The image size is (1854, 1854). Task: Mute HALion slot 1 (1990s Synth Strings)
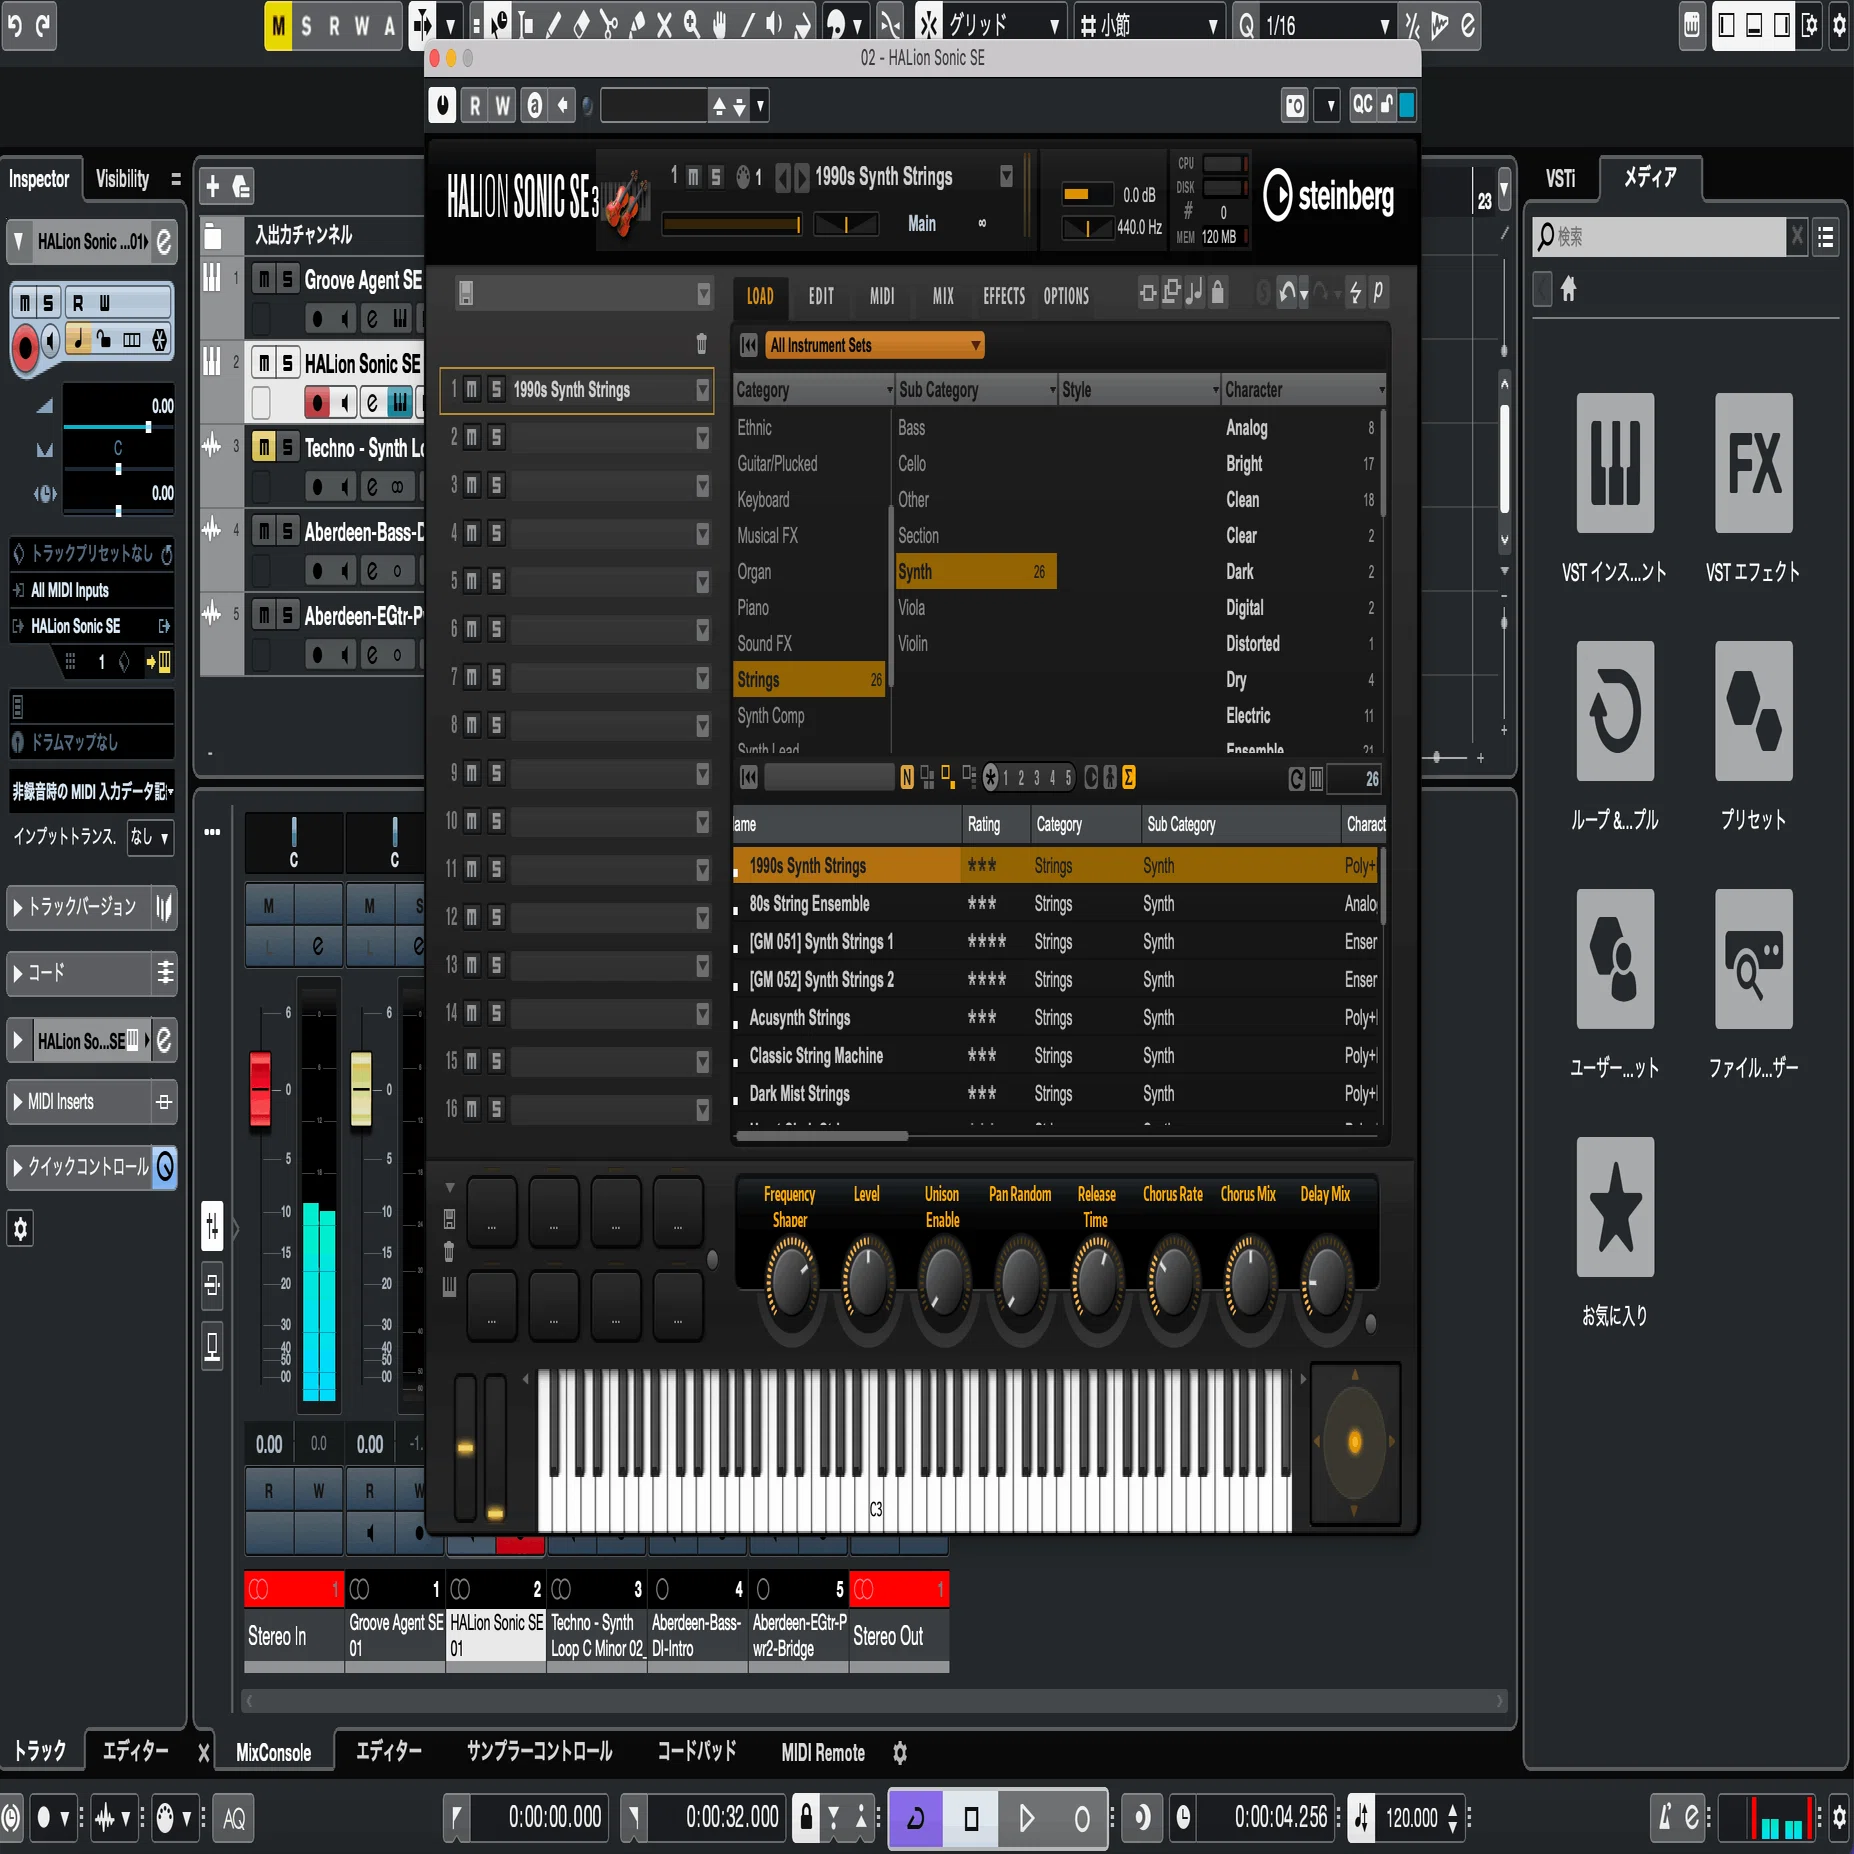click(471, 389)
